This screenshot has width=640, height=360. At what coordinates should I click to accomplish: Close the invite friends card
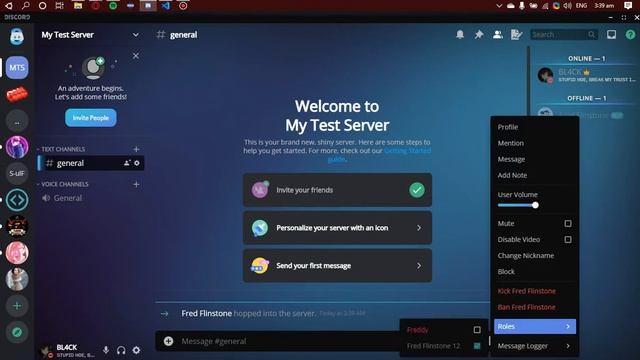coord(136,56)
